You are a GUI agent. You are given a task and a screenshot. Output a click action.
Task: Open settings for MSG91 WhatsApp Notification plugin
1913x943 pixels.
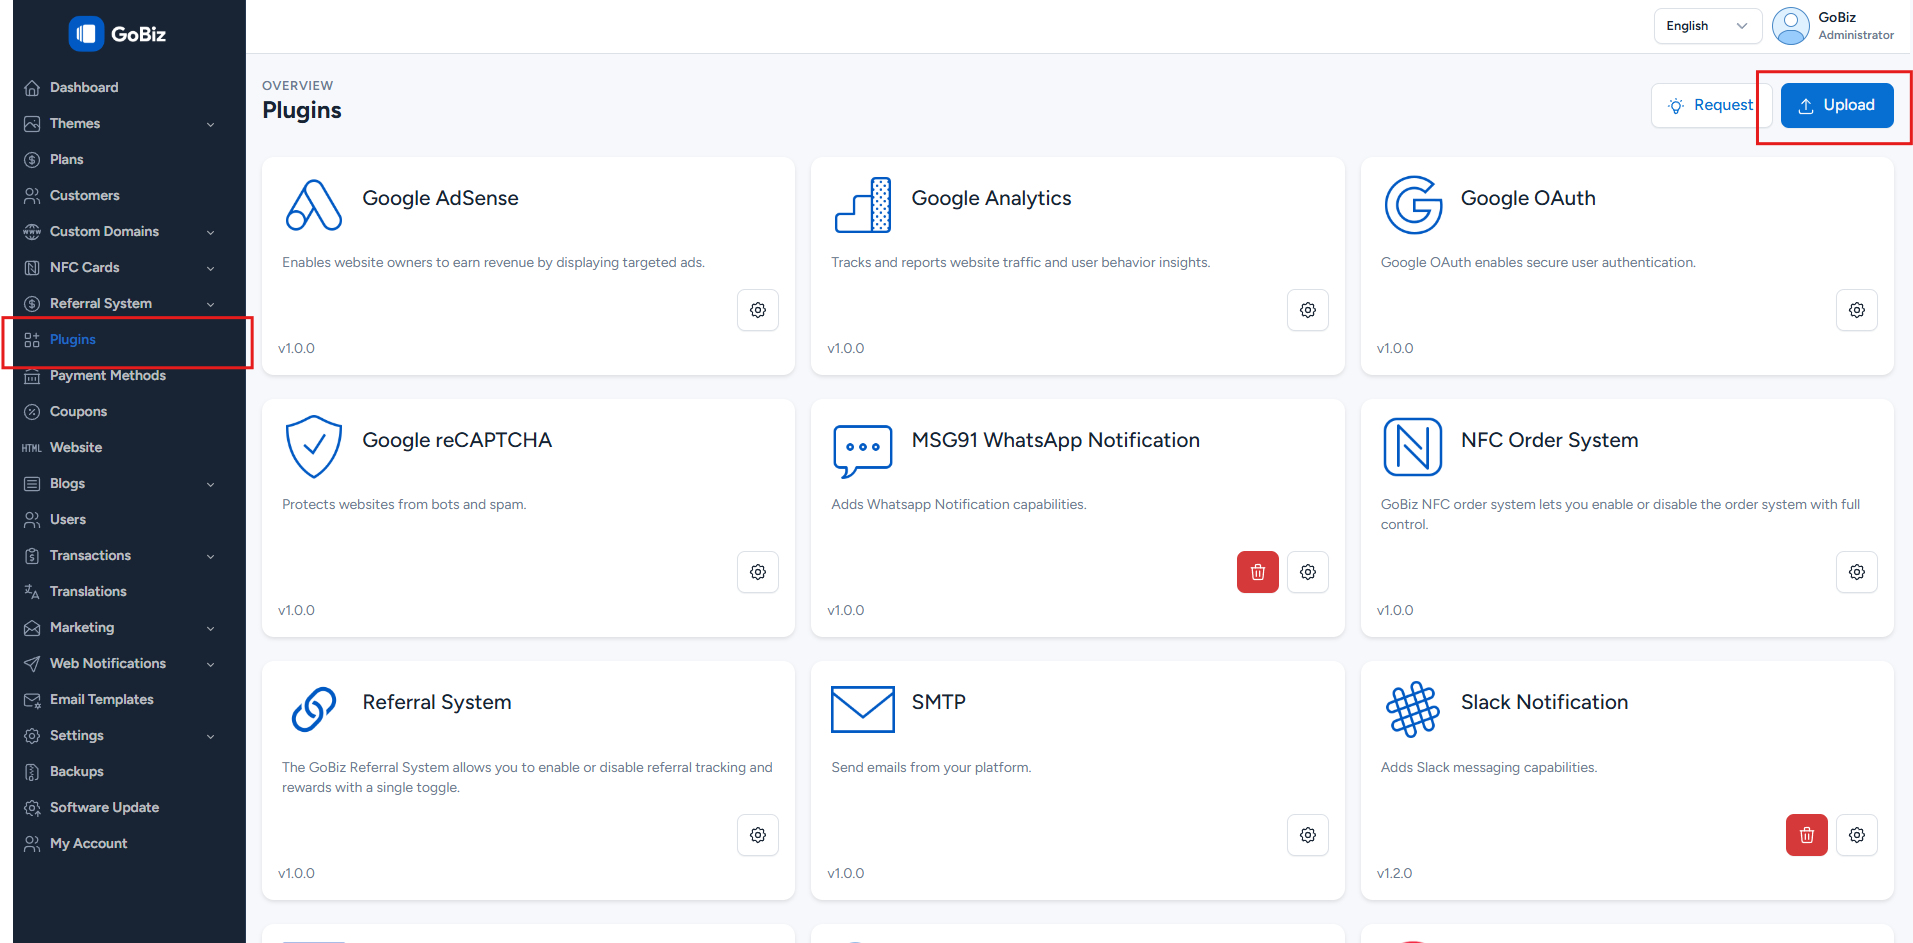click(1307, 572)
